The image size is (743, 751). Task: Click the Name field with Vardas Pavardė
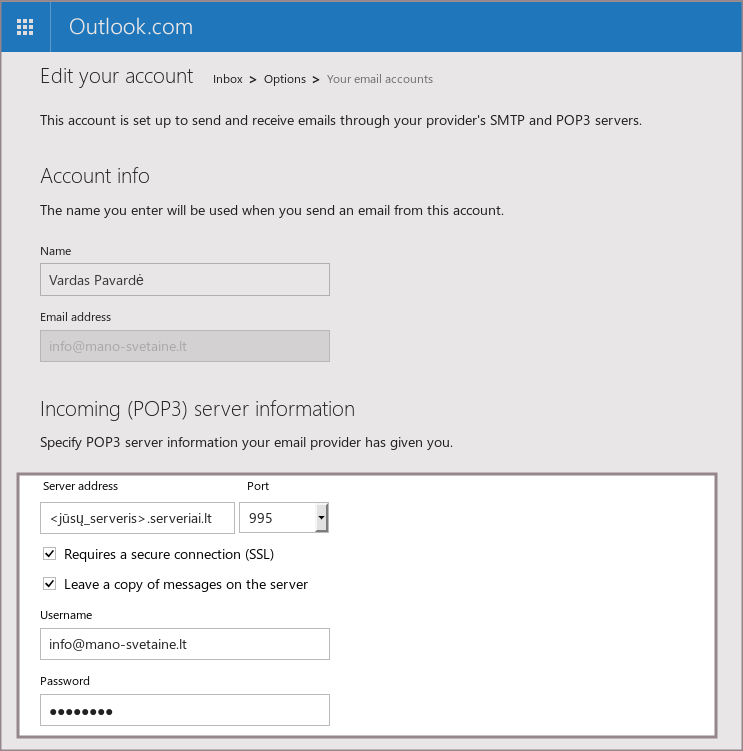click(x=184, y=280)
